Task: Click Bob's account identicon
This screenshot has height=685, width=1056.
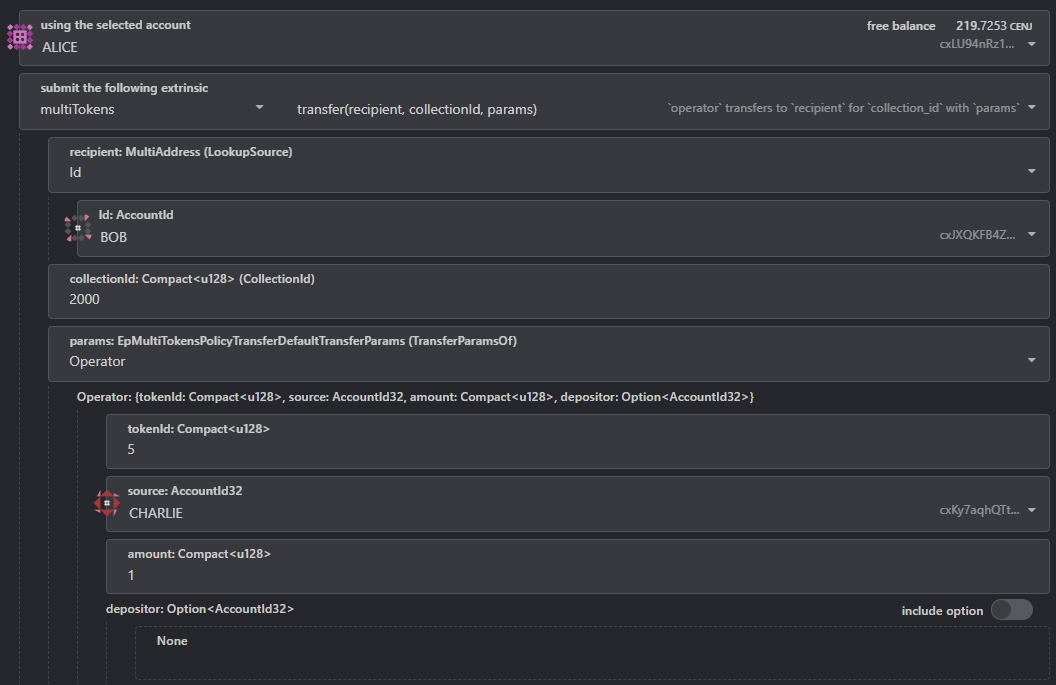Action: click(78, 228)
